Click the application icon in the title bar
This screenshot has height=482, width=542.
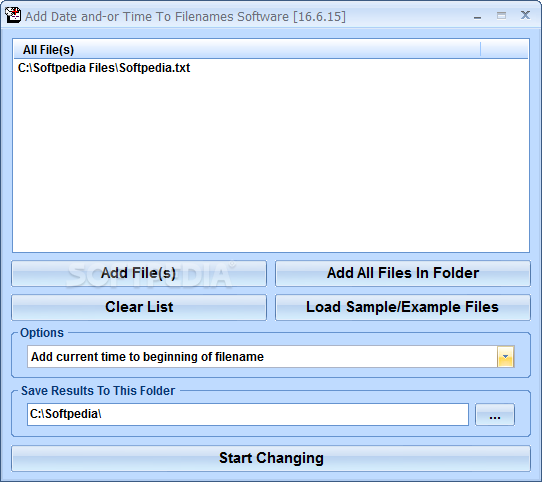click(x=13, y=16)
